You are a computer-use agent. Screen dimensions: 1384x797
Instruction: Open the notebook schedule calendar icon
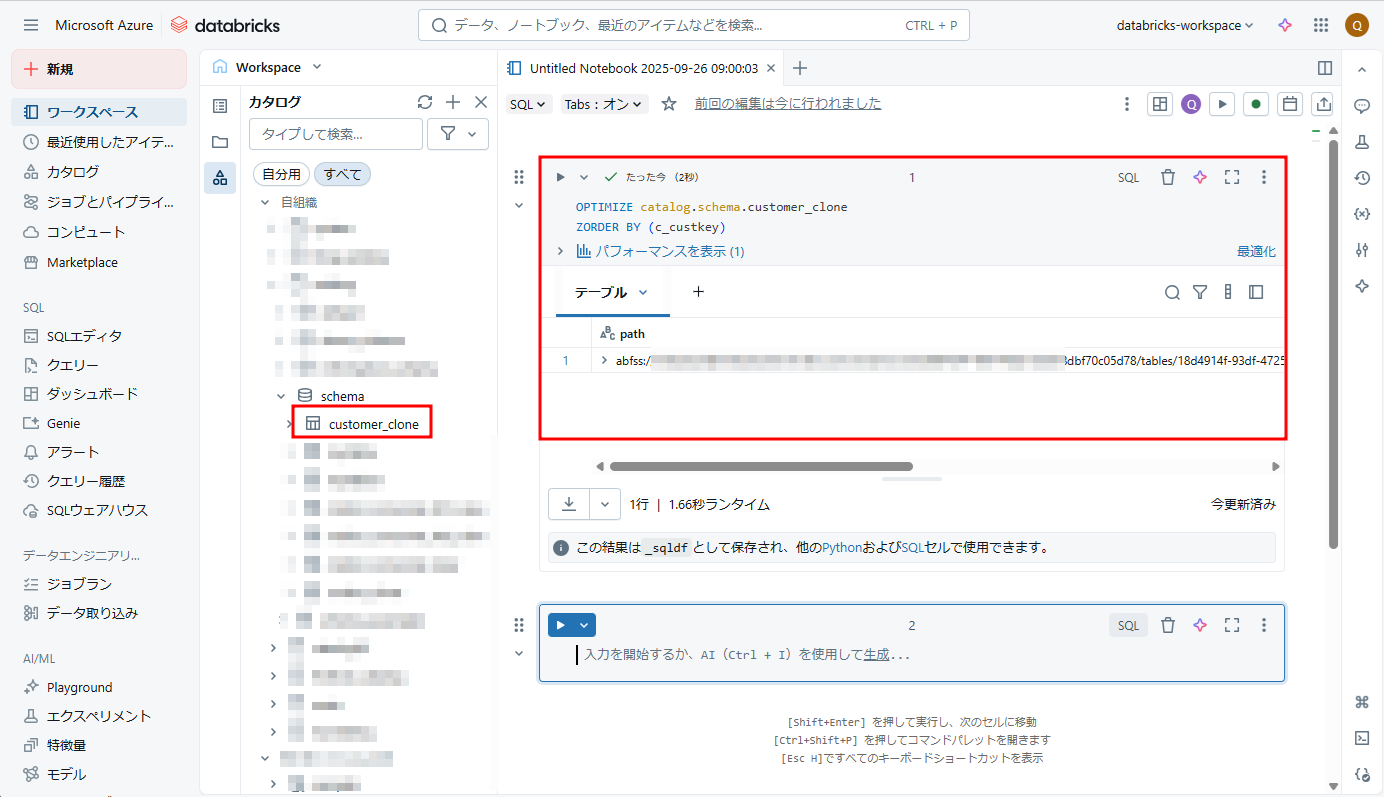(1290, 104)
